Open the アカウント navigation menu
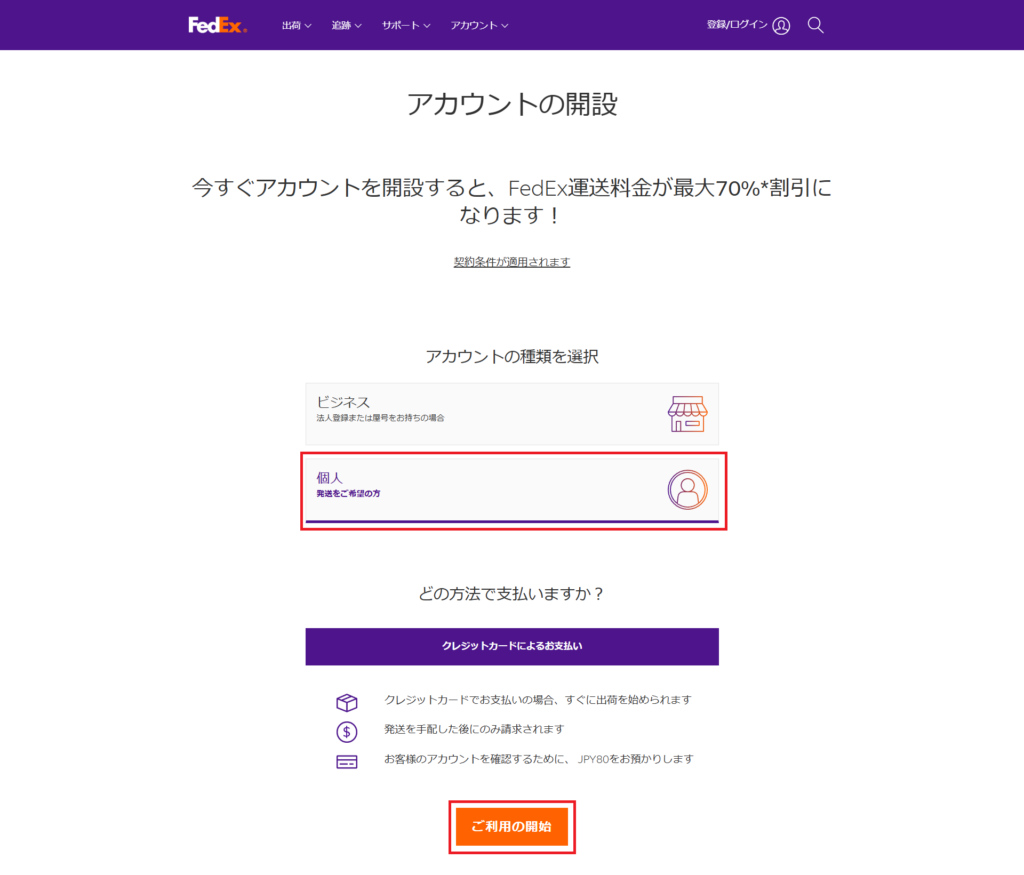This screenshot has height=875, width=1024. [479, 25]
